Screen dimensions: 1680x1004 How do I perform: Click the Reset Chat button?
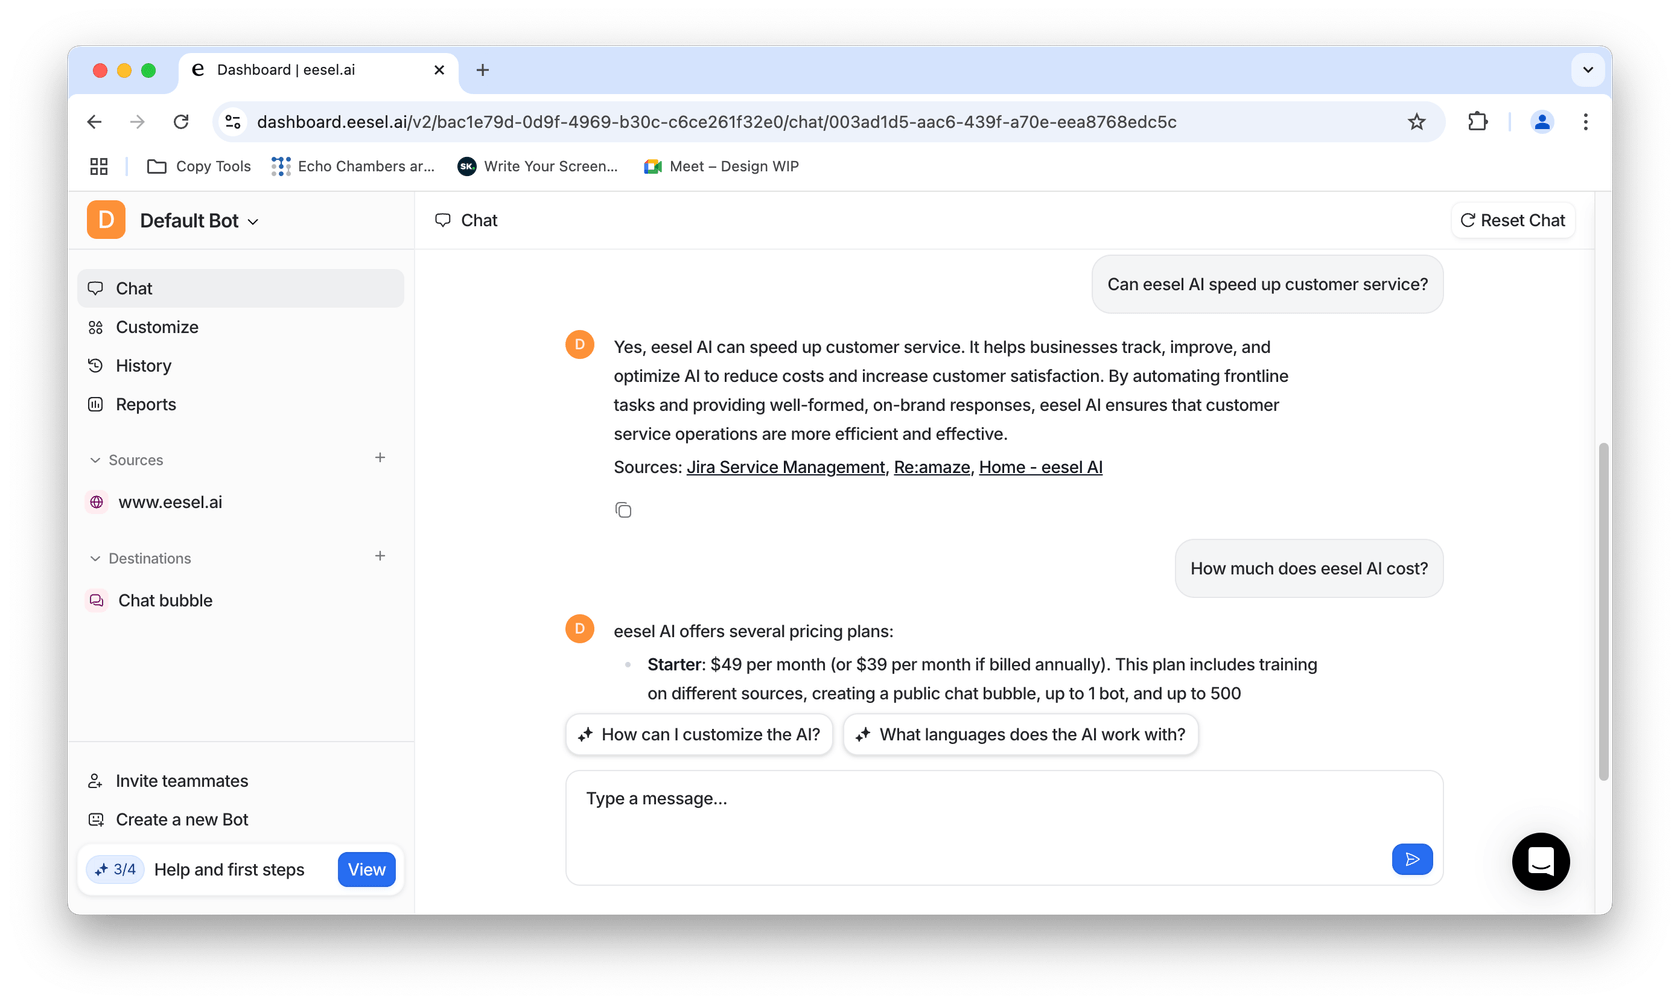[x=1512, y=221]
